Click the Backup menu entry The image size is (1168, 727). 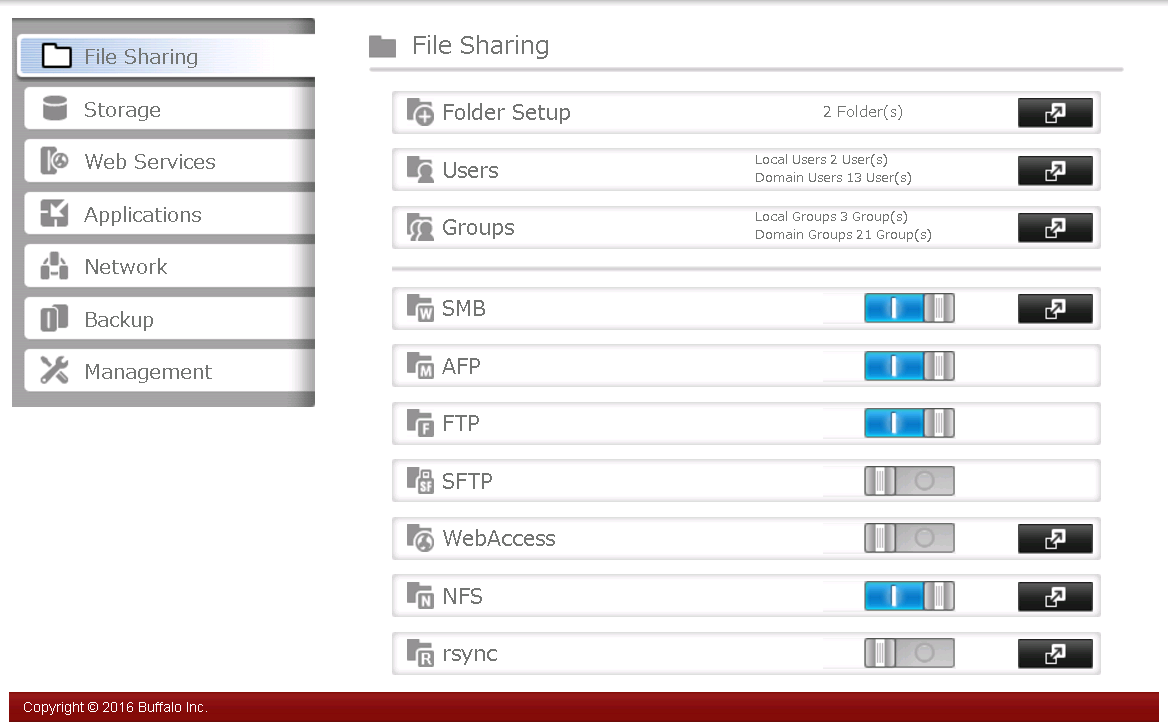(118, 320)
